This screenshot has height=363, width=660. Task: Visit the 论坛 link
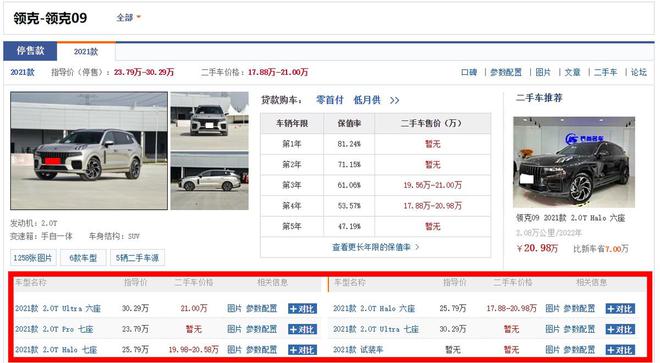coord(639,72)
